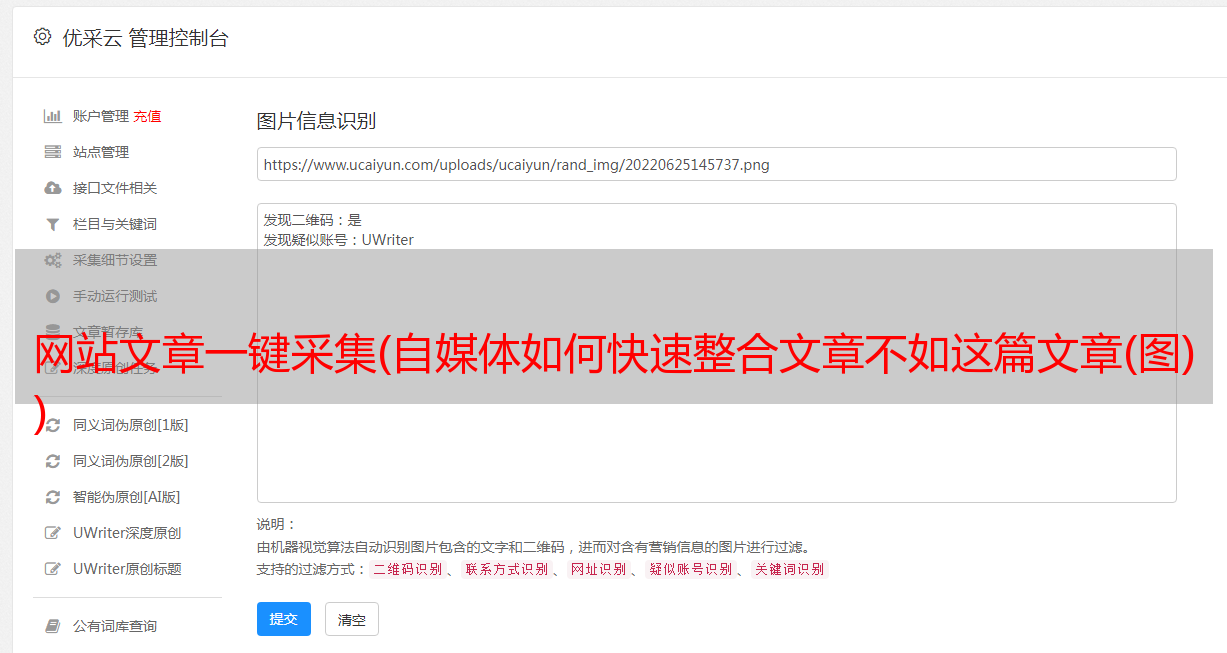
Task: Click the bar chart icon for 账户管理
Action: 53,116
